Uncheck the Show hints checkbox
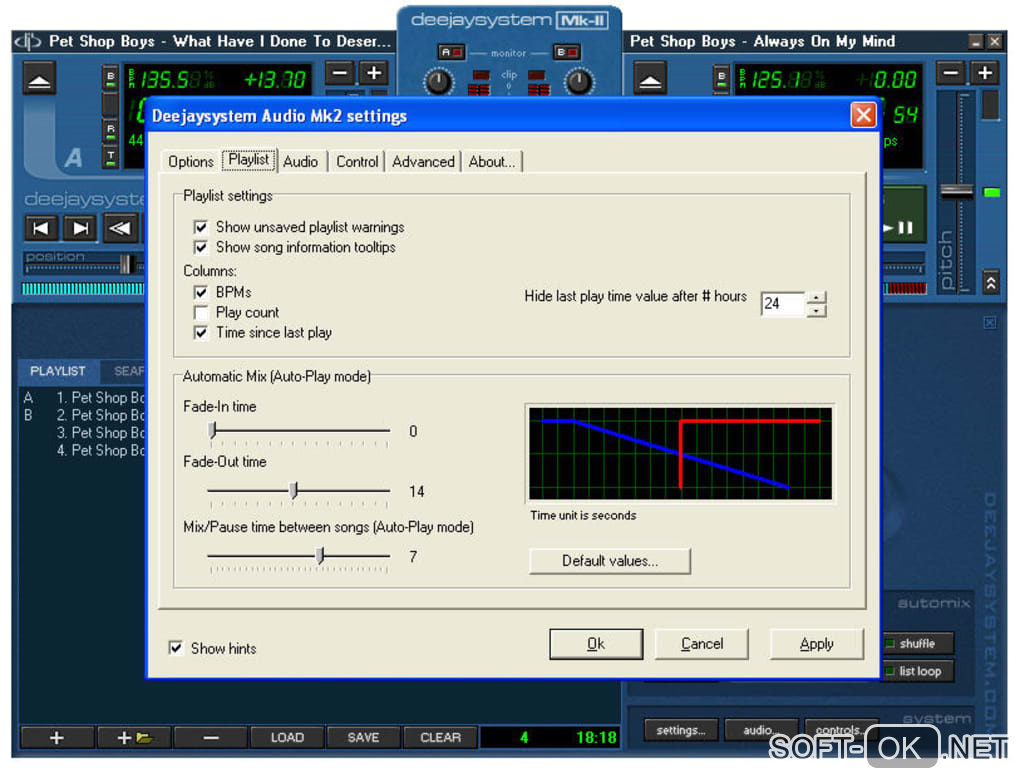1020x773 pixels. tap(176, 648)
